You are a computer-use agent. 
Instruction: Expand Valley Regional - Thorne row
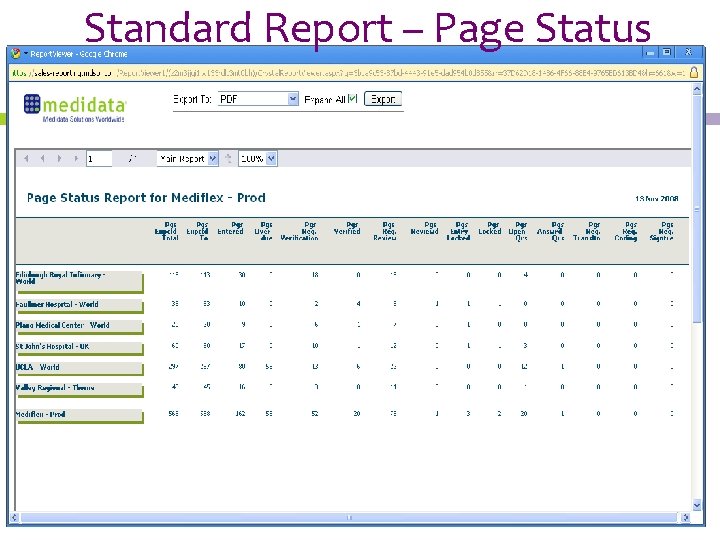coord(79,389)
